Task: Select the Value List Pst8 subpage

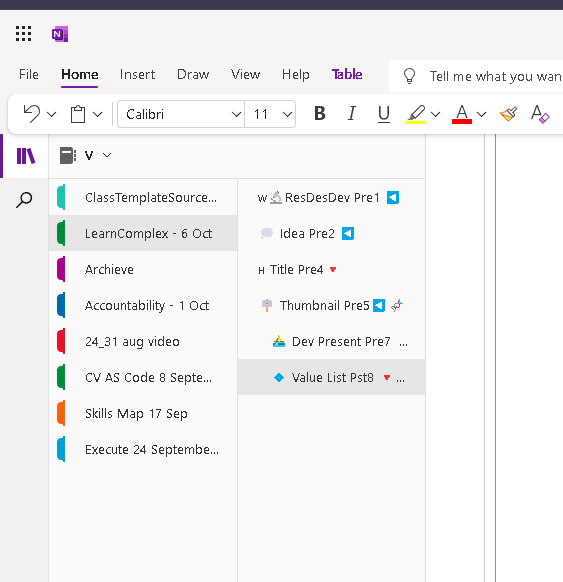Action: 331,377
